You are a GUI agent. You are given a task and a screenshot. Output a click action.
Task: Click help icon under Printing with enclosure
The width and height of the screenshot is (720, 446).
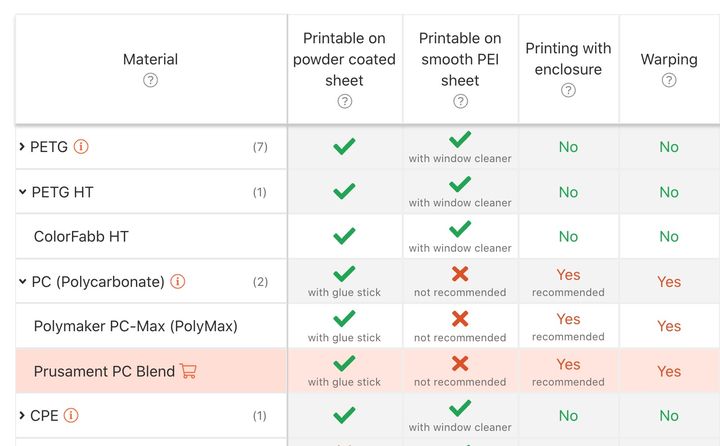pos(568,90)
